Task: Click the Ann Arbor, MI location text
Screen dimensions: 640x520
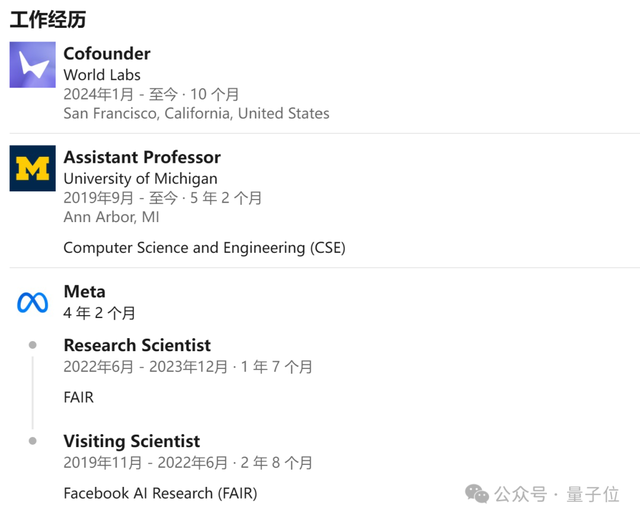Action: pos(111,217)
